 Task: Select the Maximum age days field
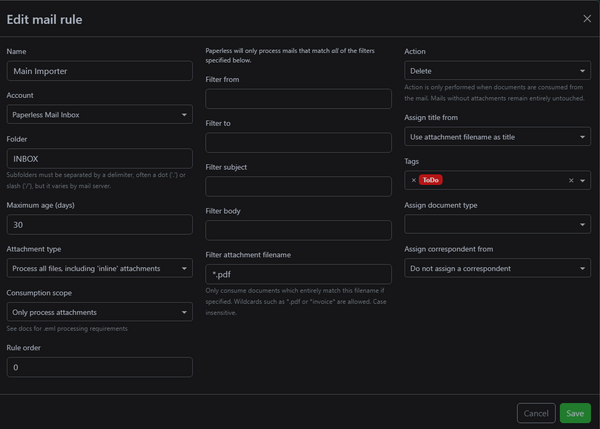pyautogui.click(x=99, y=225)
